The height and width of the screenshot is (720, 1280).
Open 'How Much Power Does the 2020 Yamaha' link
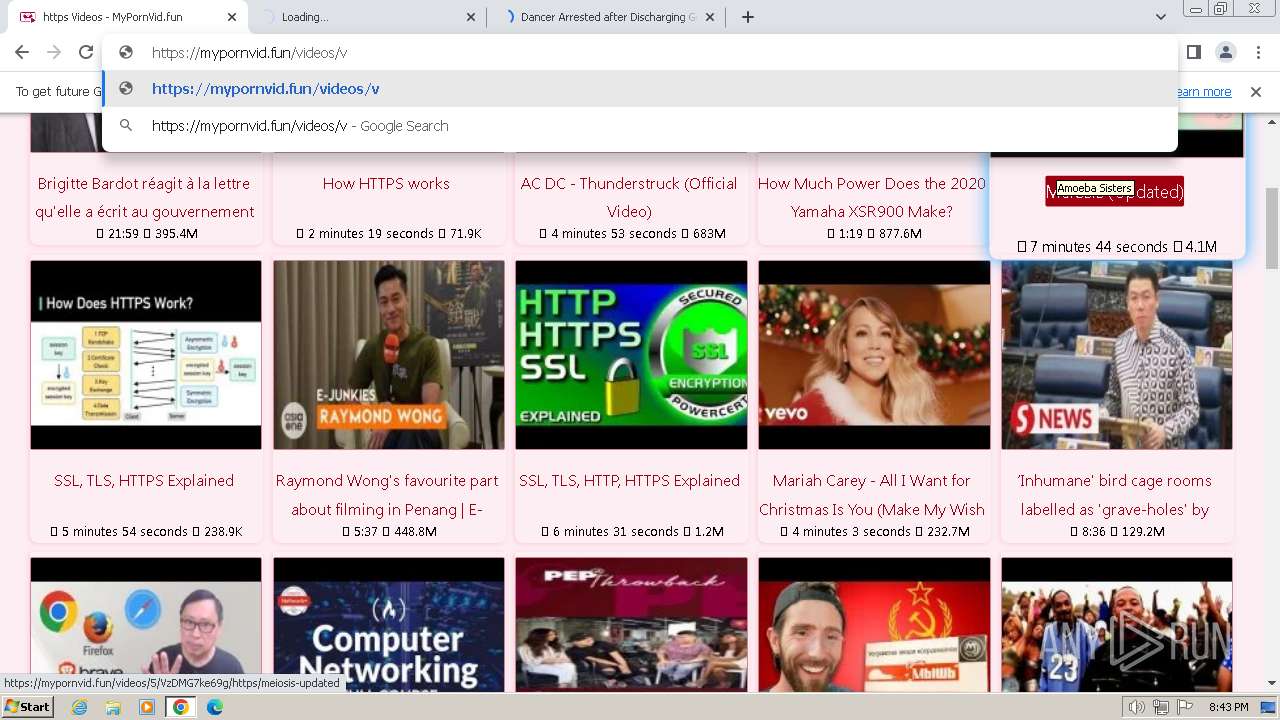pyautogui.click(x=872, y=197)
